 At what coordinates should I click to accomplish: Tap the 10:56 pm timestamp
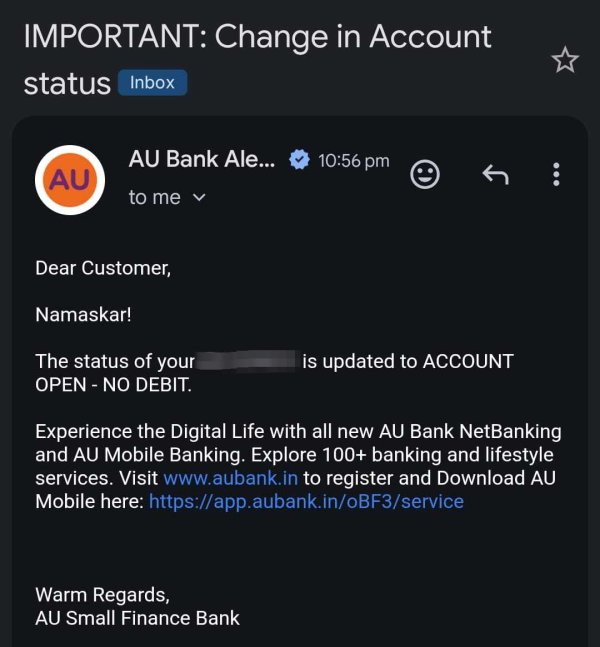(x=353, y=160)
